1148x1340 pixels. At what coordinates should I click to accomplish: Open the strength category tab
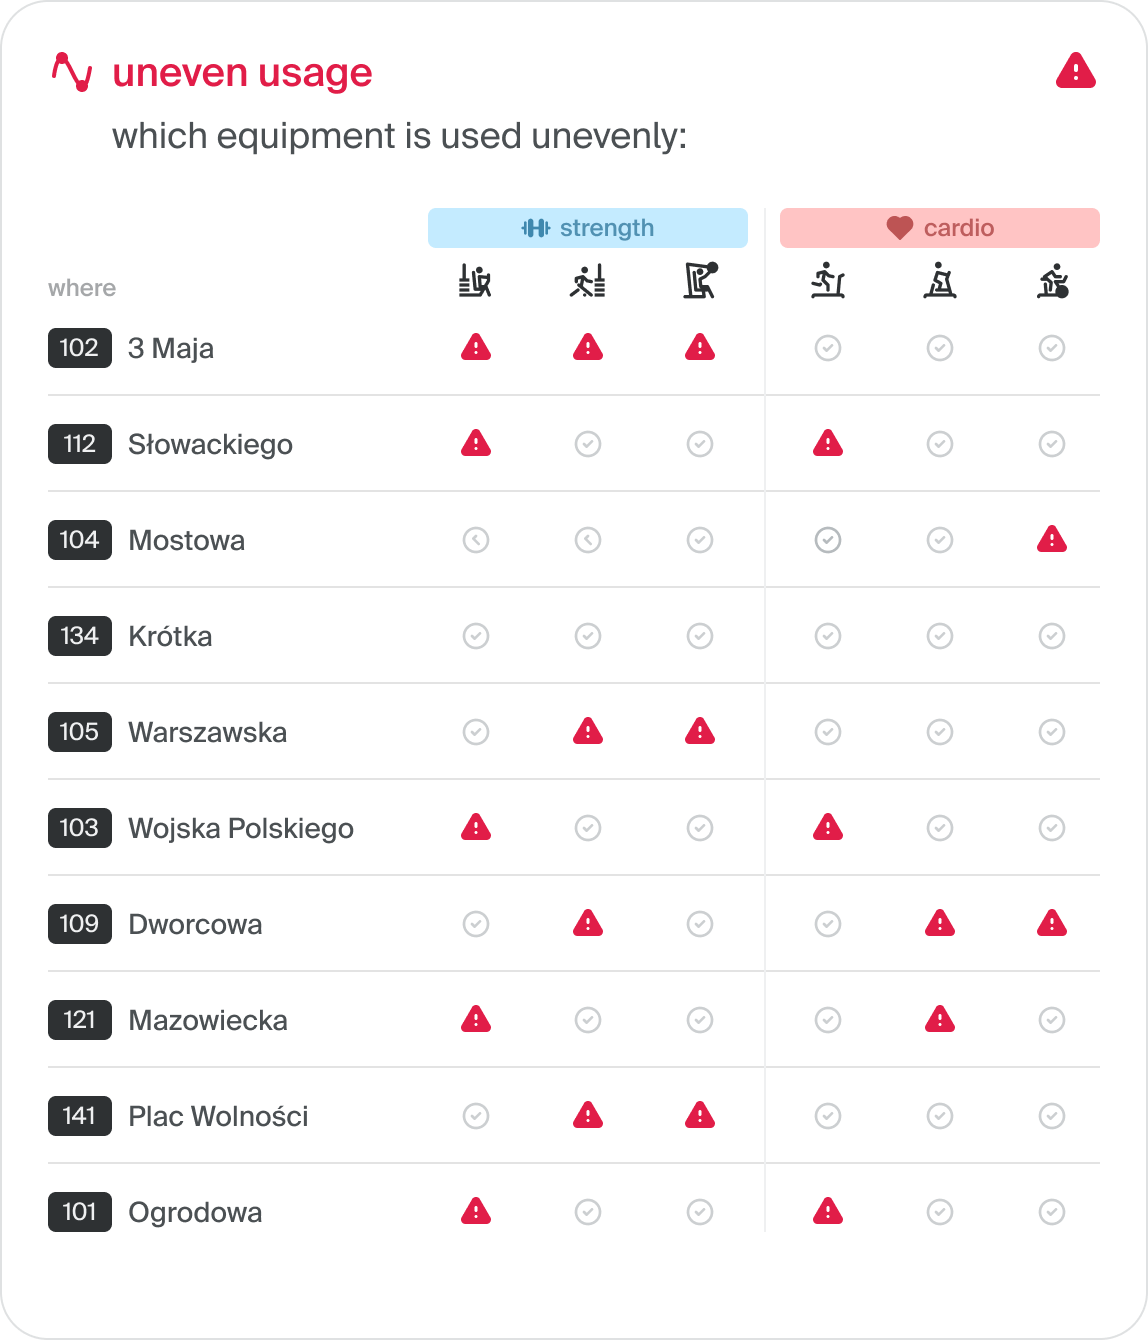(x=588, y=228)
